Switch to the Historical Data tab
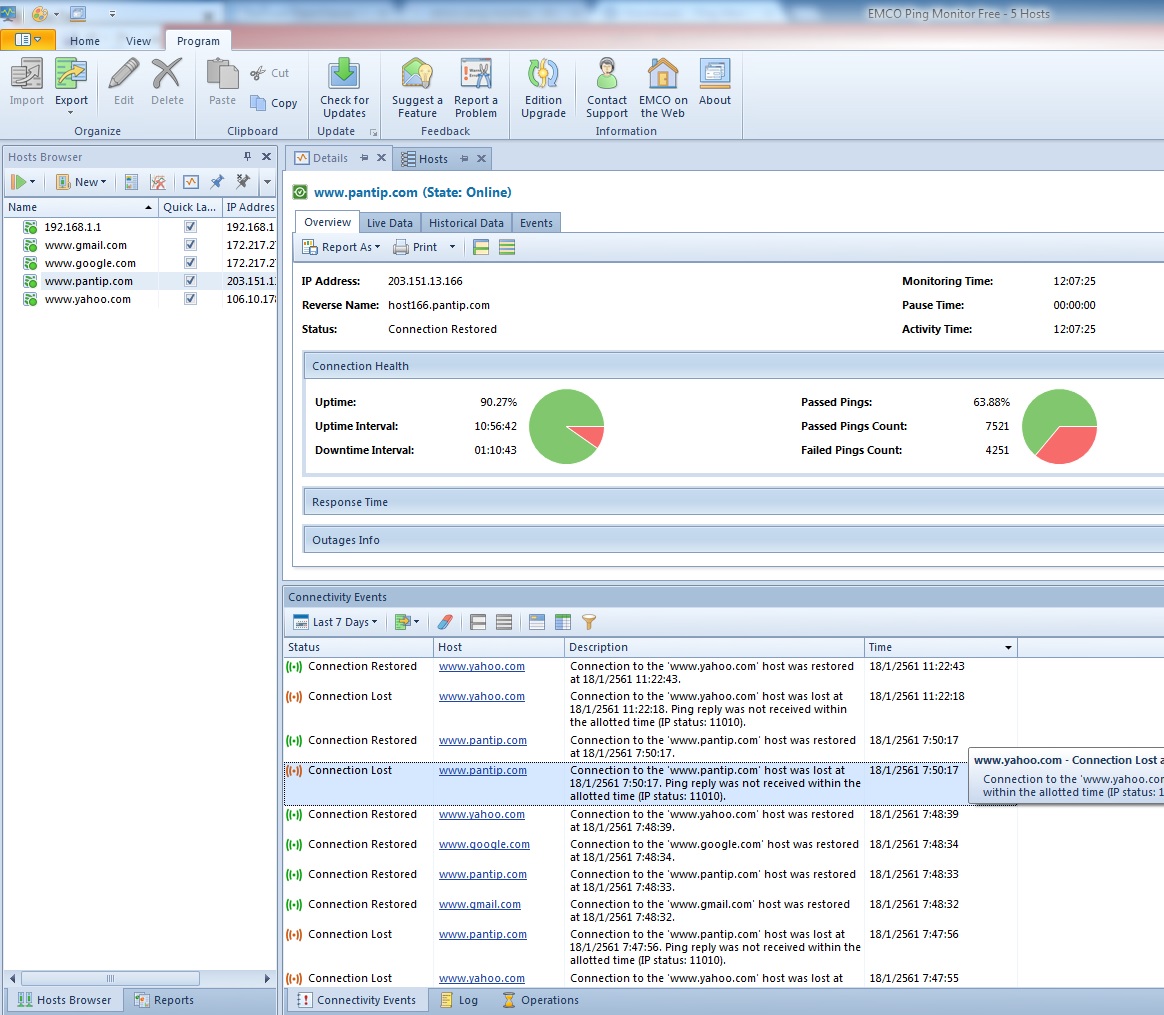The image size is (1164, 1015). point(466,223)
